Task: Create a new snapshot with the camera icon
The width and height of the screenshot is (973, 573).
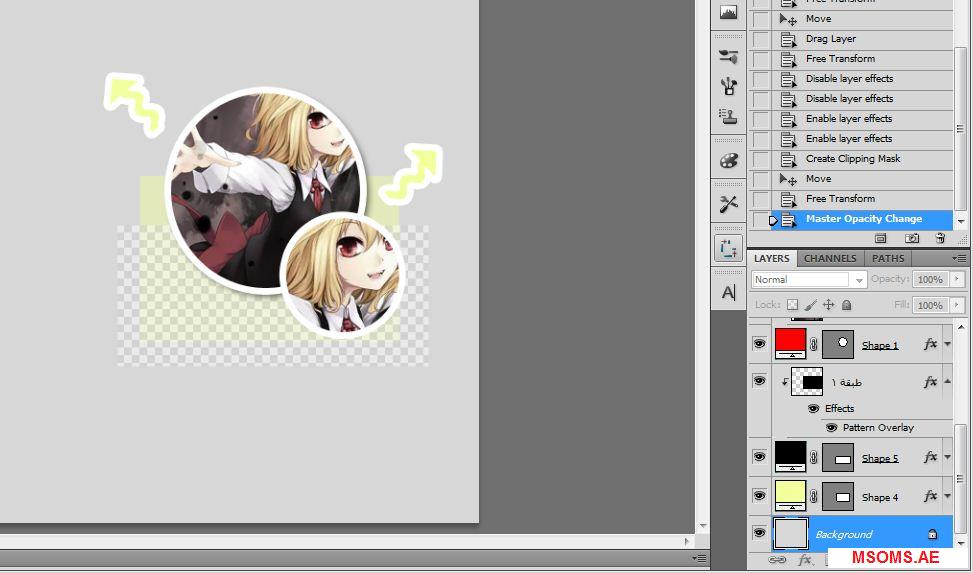Action: tap(912, 239)
